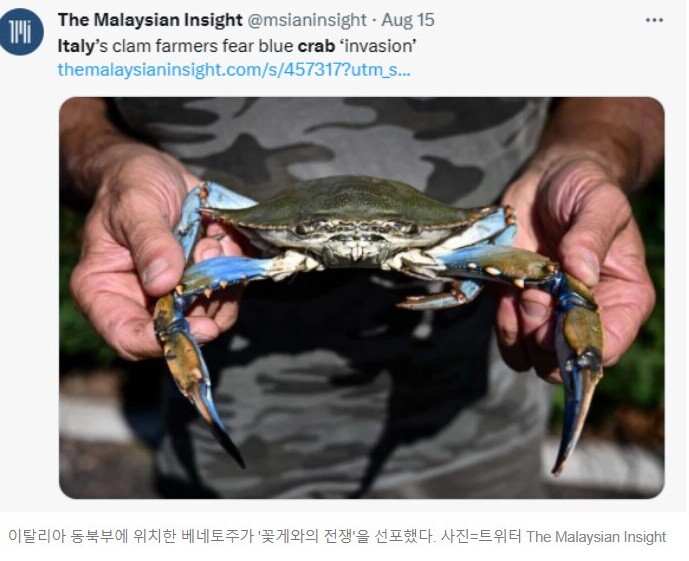Open The Malaysian Insight profile avatar
689x561 pixels.
pyautogui.click(x=21, y=32)
